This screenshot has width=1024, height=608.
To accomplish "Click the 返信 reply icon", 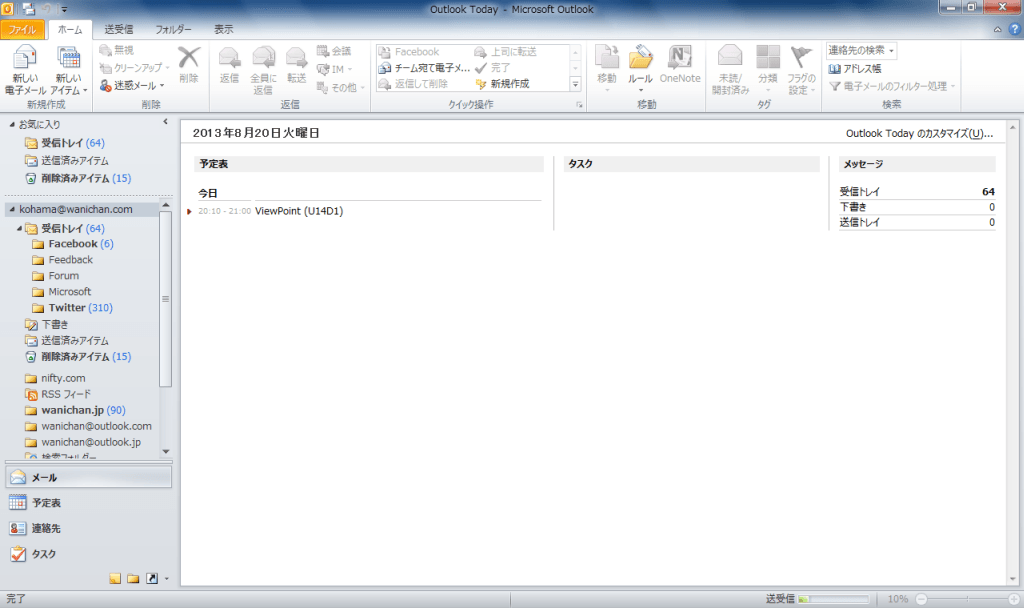I will 229,57.
